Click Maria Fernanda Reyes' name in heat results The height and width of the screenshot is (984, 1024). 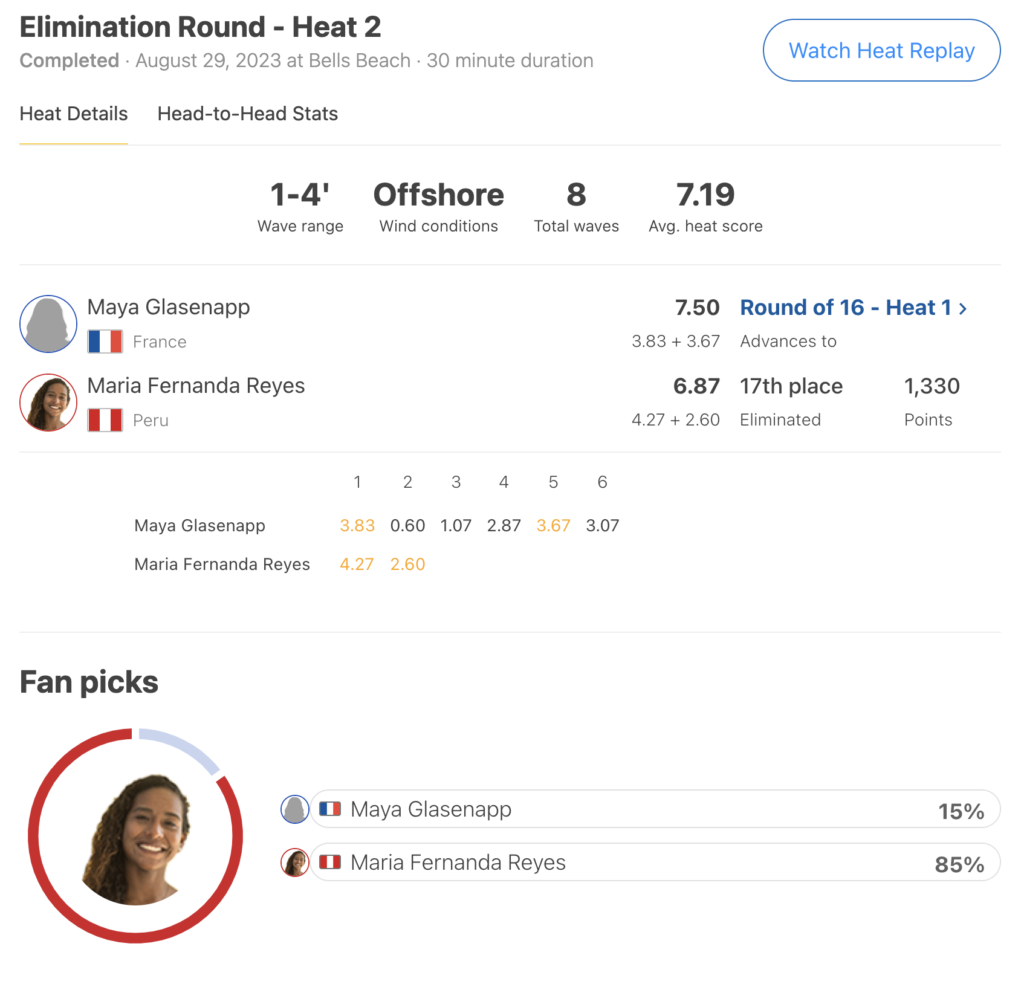(196, 385)
